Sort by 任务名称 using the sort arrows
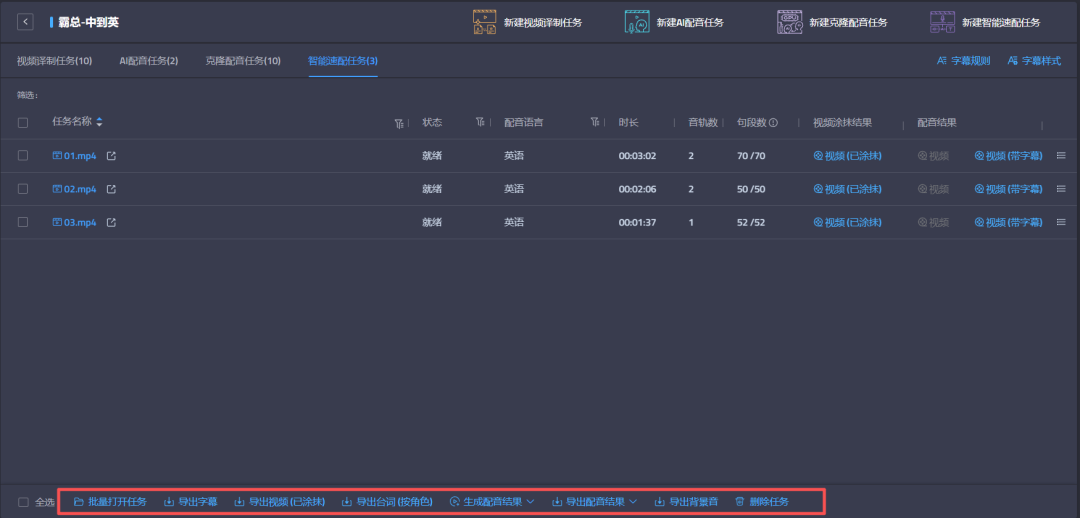The width and height of the screenshot is (1080, 518). [99, 122]
